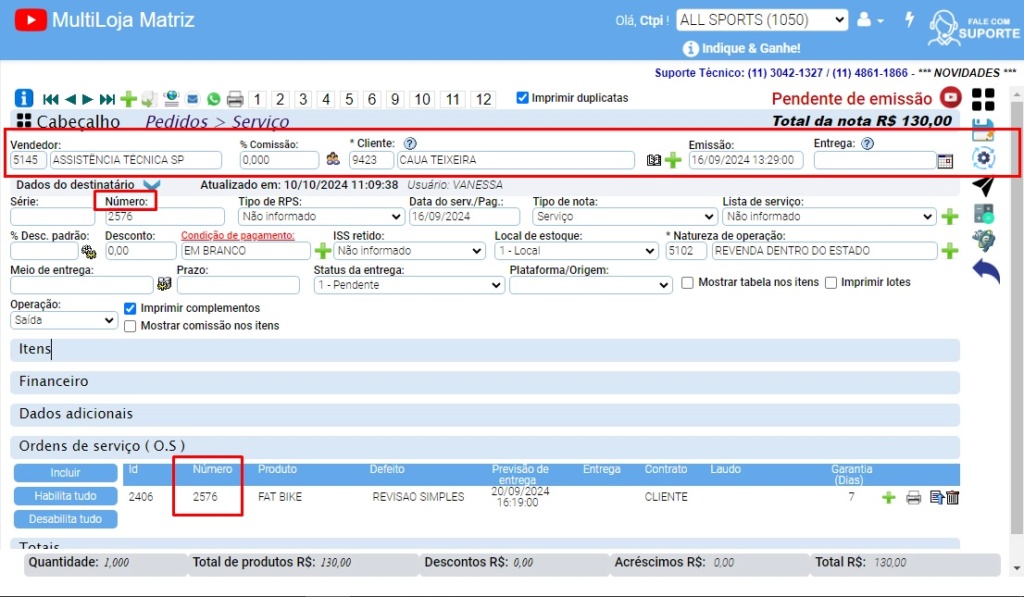Open Fale com Suporte headset icon
Screen dimensions: 1024x597
click(x=973, y=27)
